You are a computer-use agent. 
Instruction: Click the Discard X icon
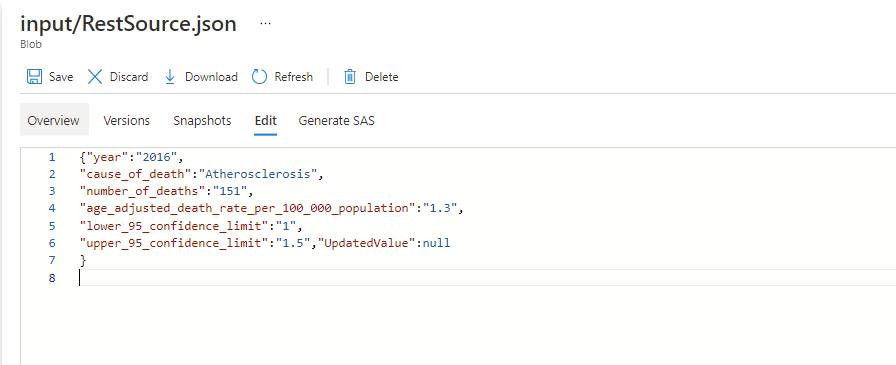tap(95, 77)
